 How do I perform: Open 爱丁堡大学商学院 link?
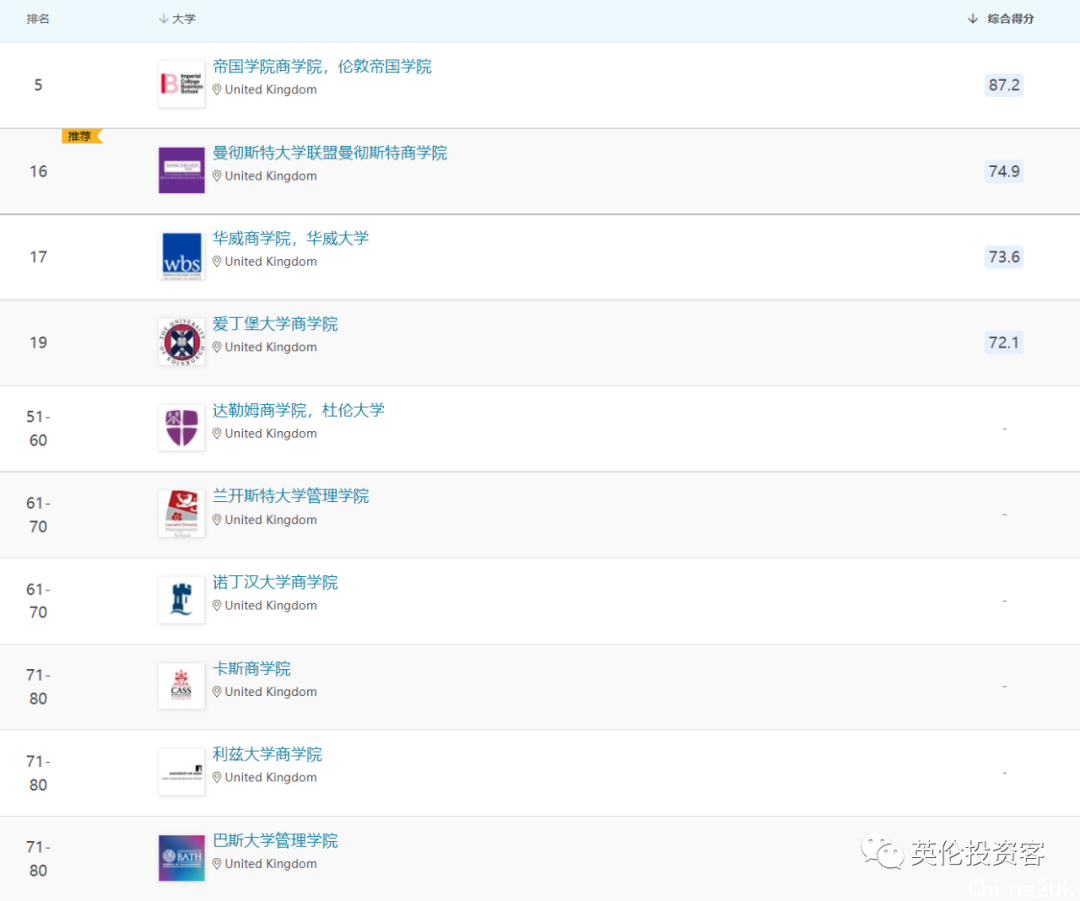[275, 324]
